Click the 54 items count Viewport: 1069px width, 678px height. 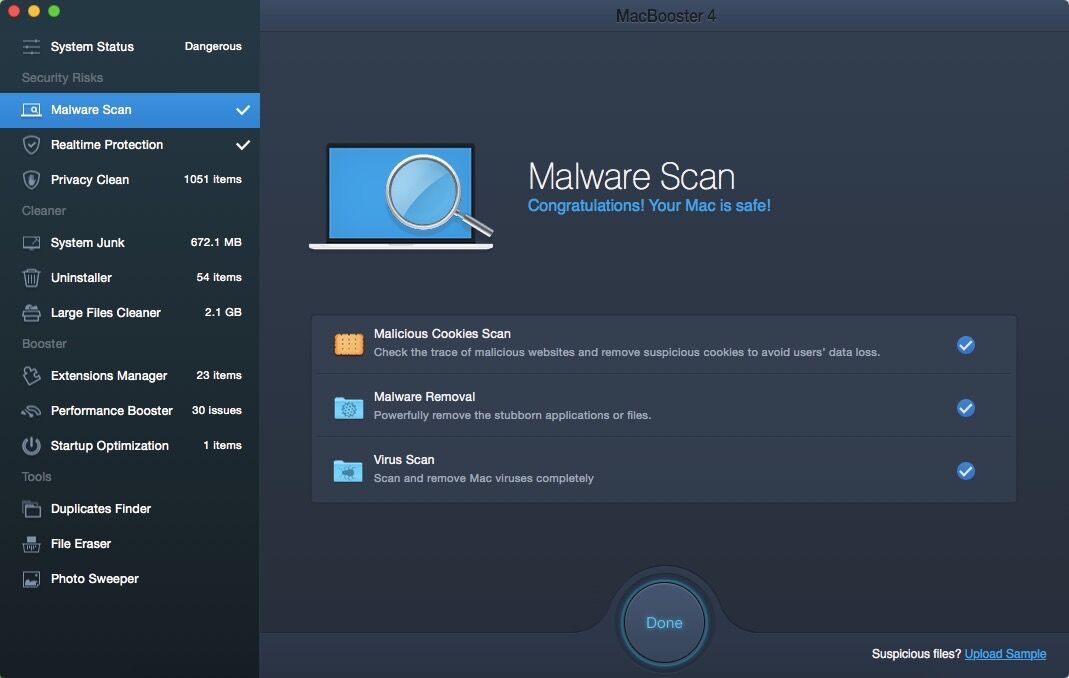coord(219,277)
